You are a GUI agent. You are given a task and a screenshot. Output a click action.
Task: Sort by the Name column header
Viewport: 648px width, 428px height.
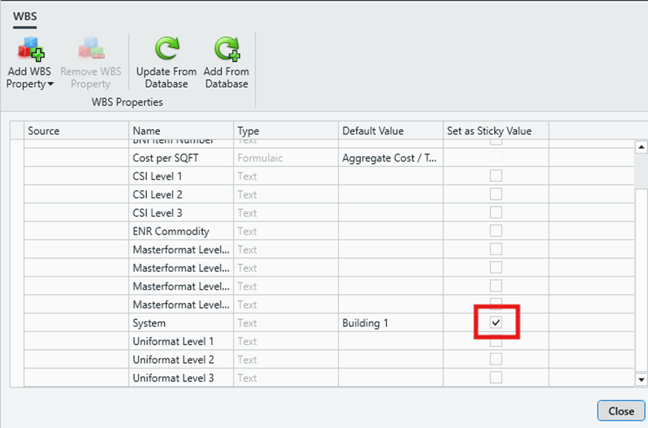tap(181, 131)
